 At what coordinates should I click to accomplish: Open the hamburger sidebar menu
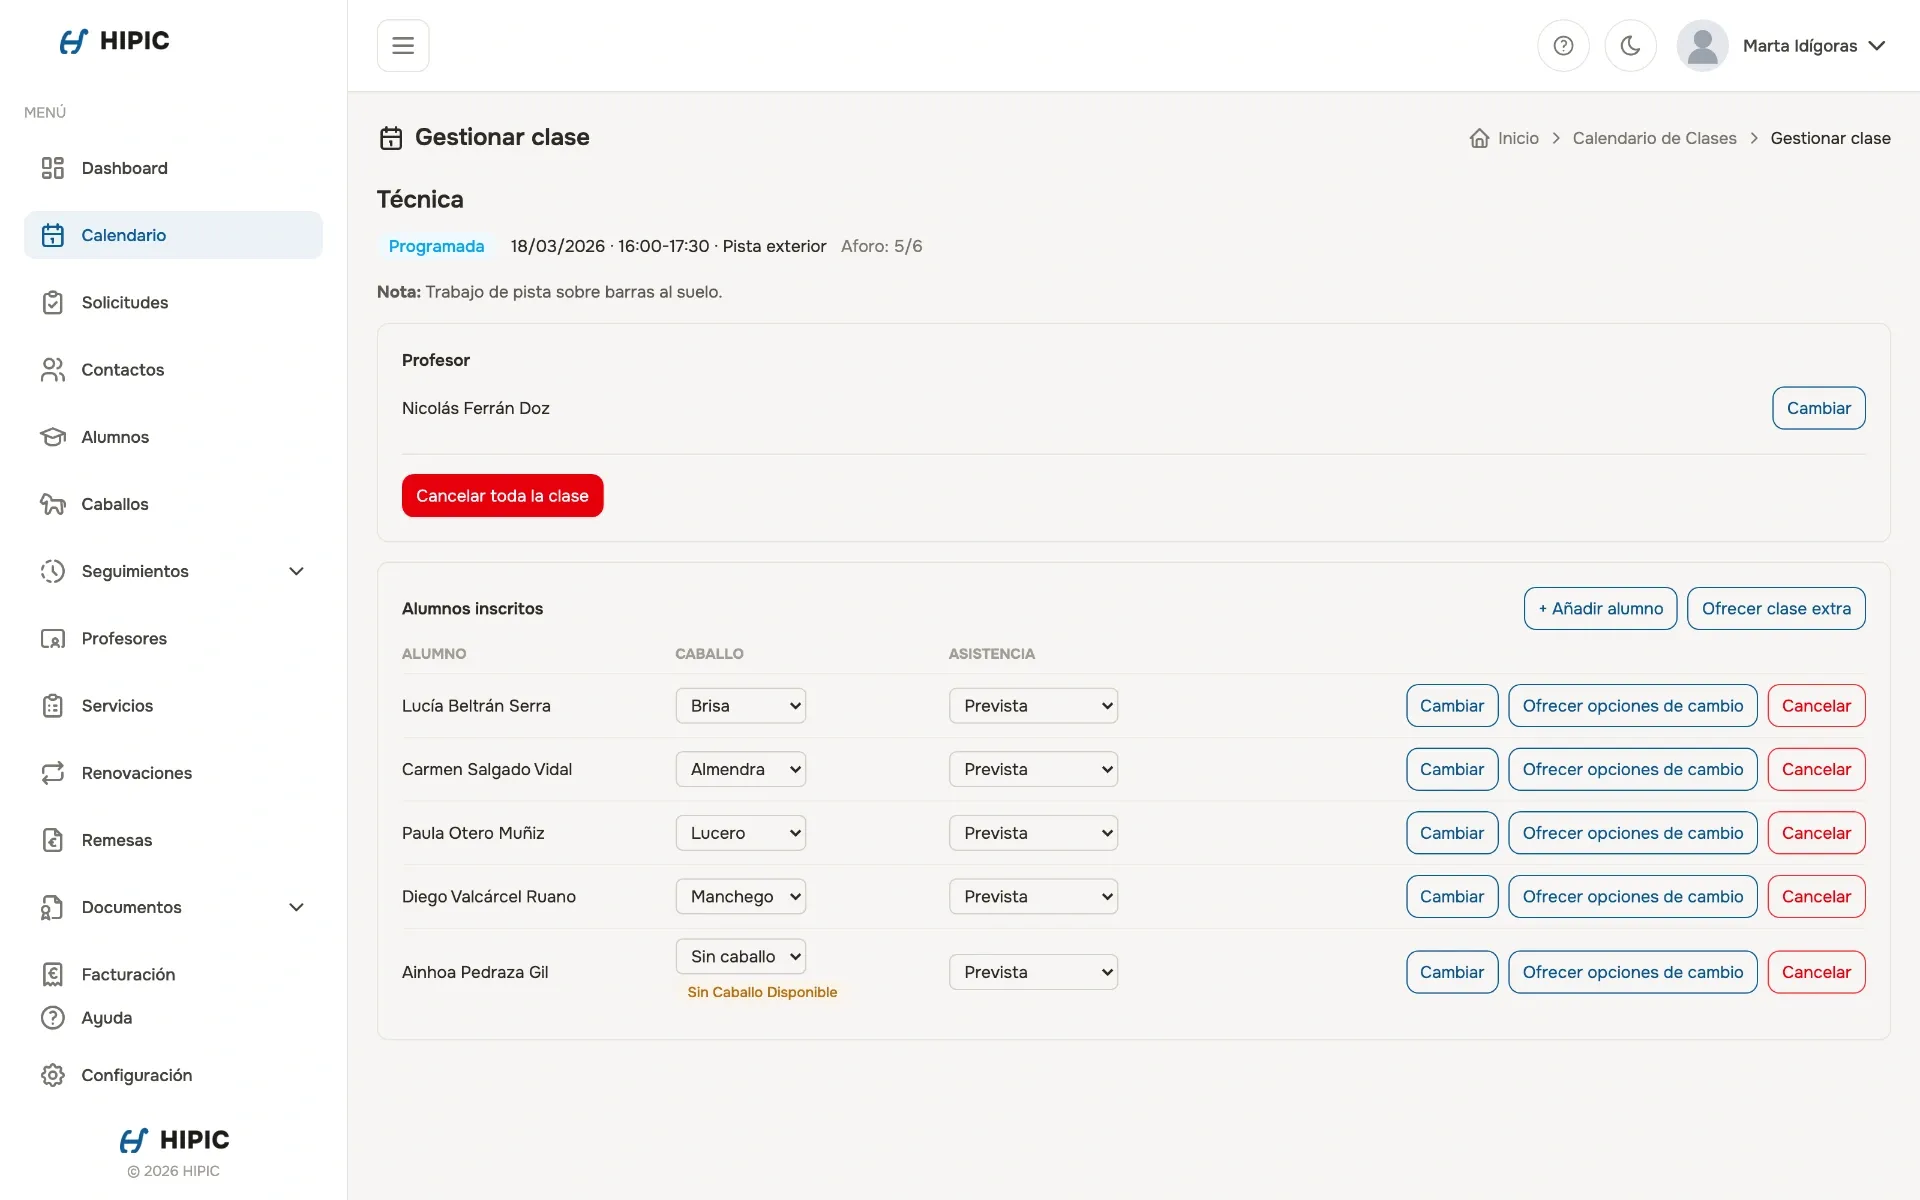click(x=403, y=45)
